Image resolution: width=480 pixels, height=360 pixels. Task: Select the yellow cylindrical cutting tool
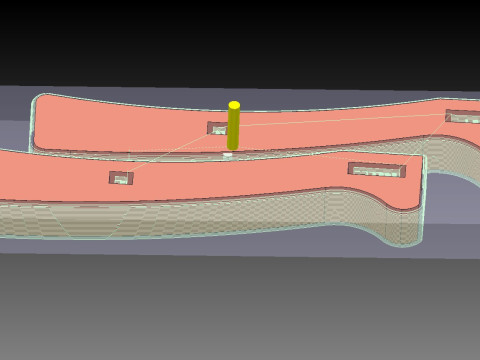click(x=234, y=126)
